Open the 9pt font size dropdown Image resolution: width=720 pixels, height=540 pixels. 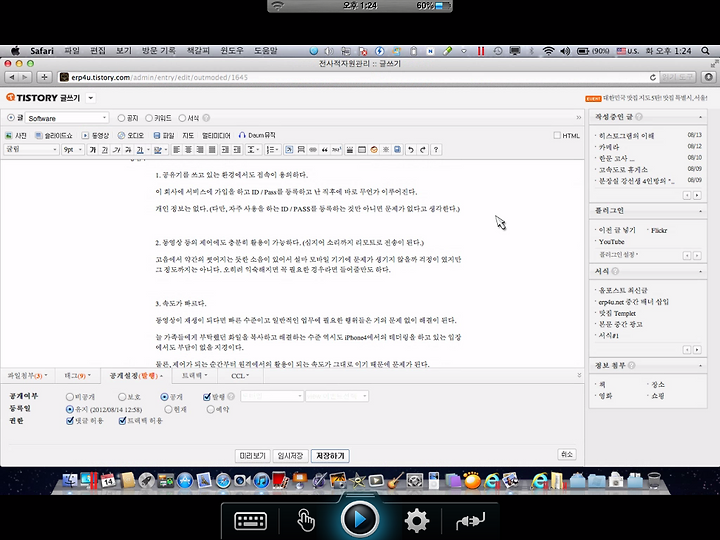(x=73, y=150)
